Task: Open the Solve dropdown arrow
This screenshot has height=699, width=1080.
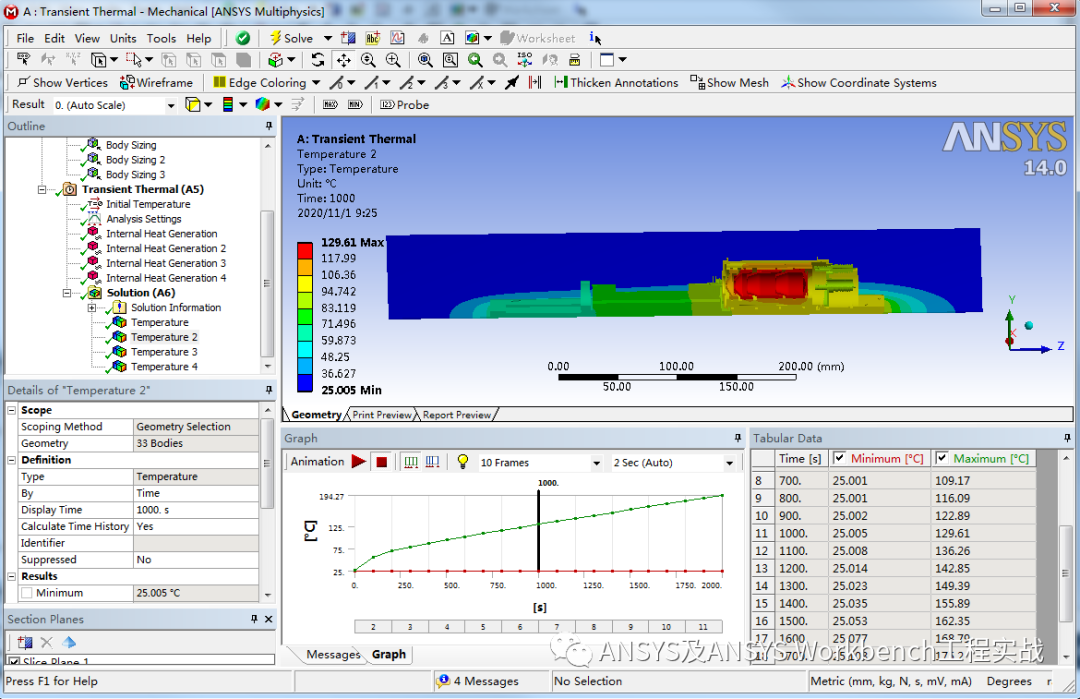Action: pyautogui.click(x=328, y=39)
